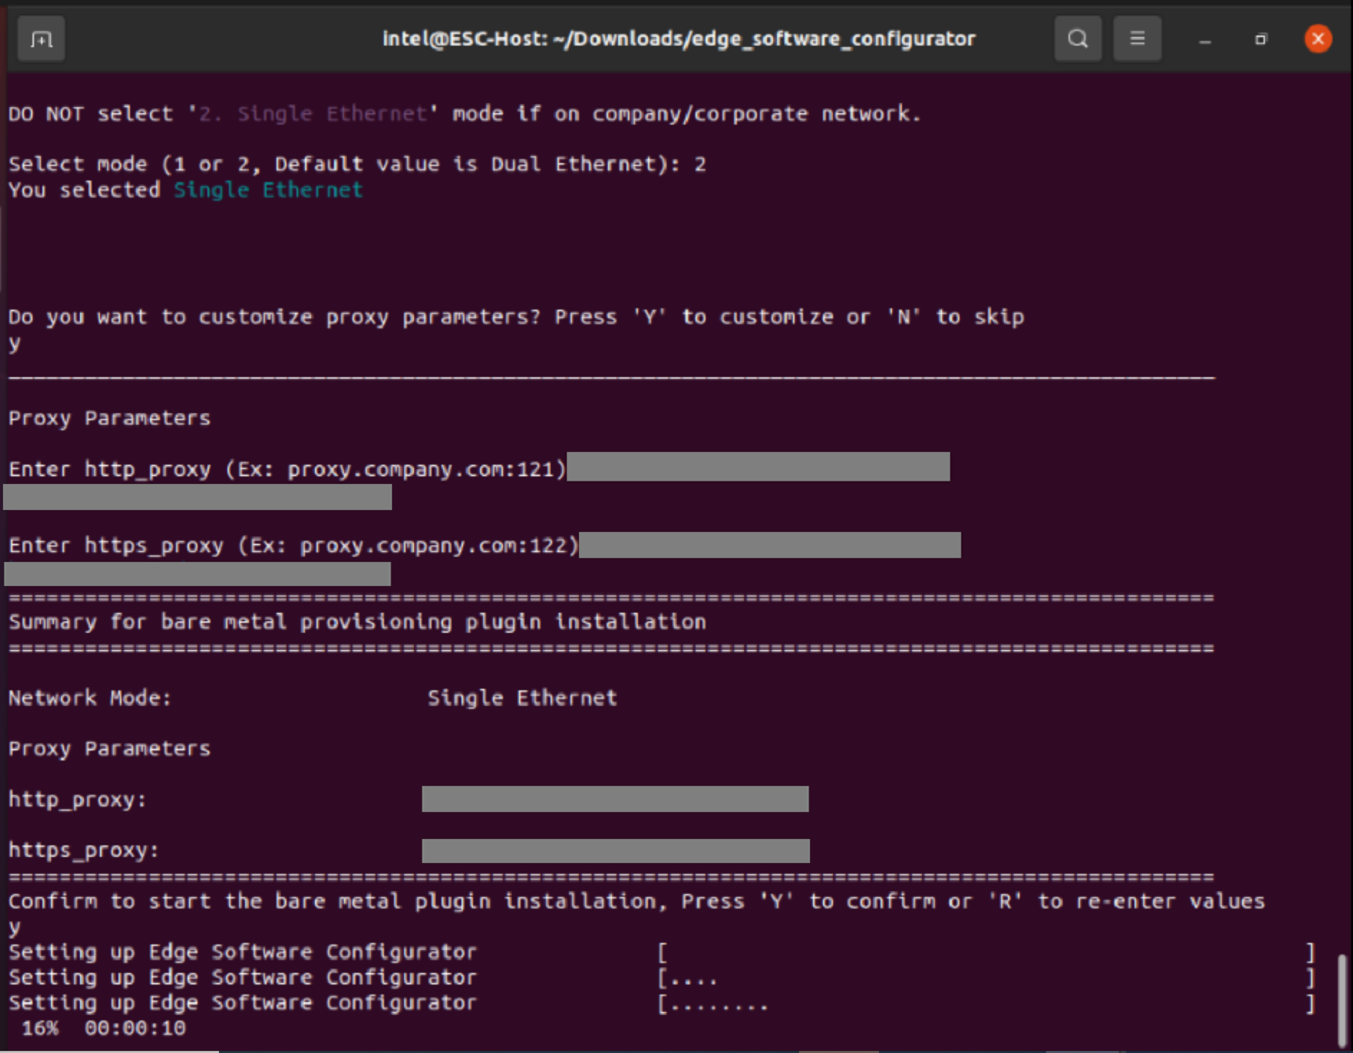Screen dimensions: 1353x1053
Task: Click the new tab icon again
Action: [41, 39]
